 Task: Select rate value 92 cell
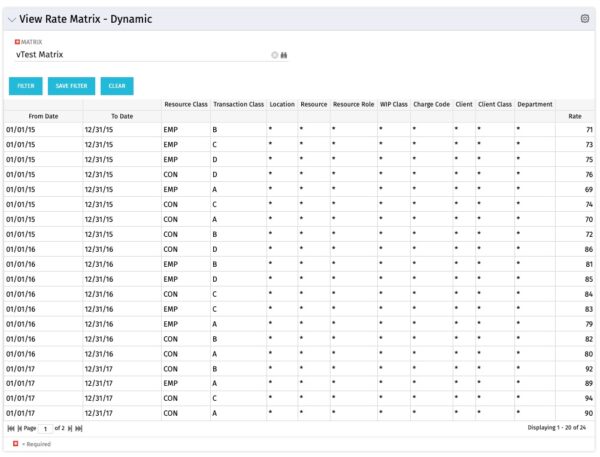click(x=575, y=369)
